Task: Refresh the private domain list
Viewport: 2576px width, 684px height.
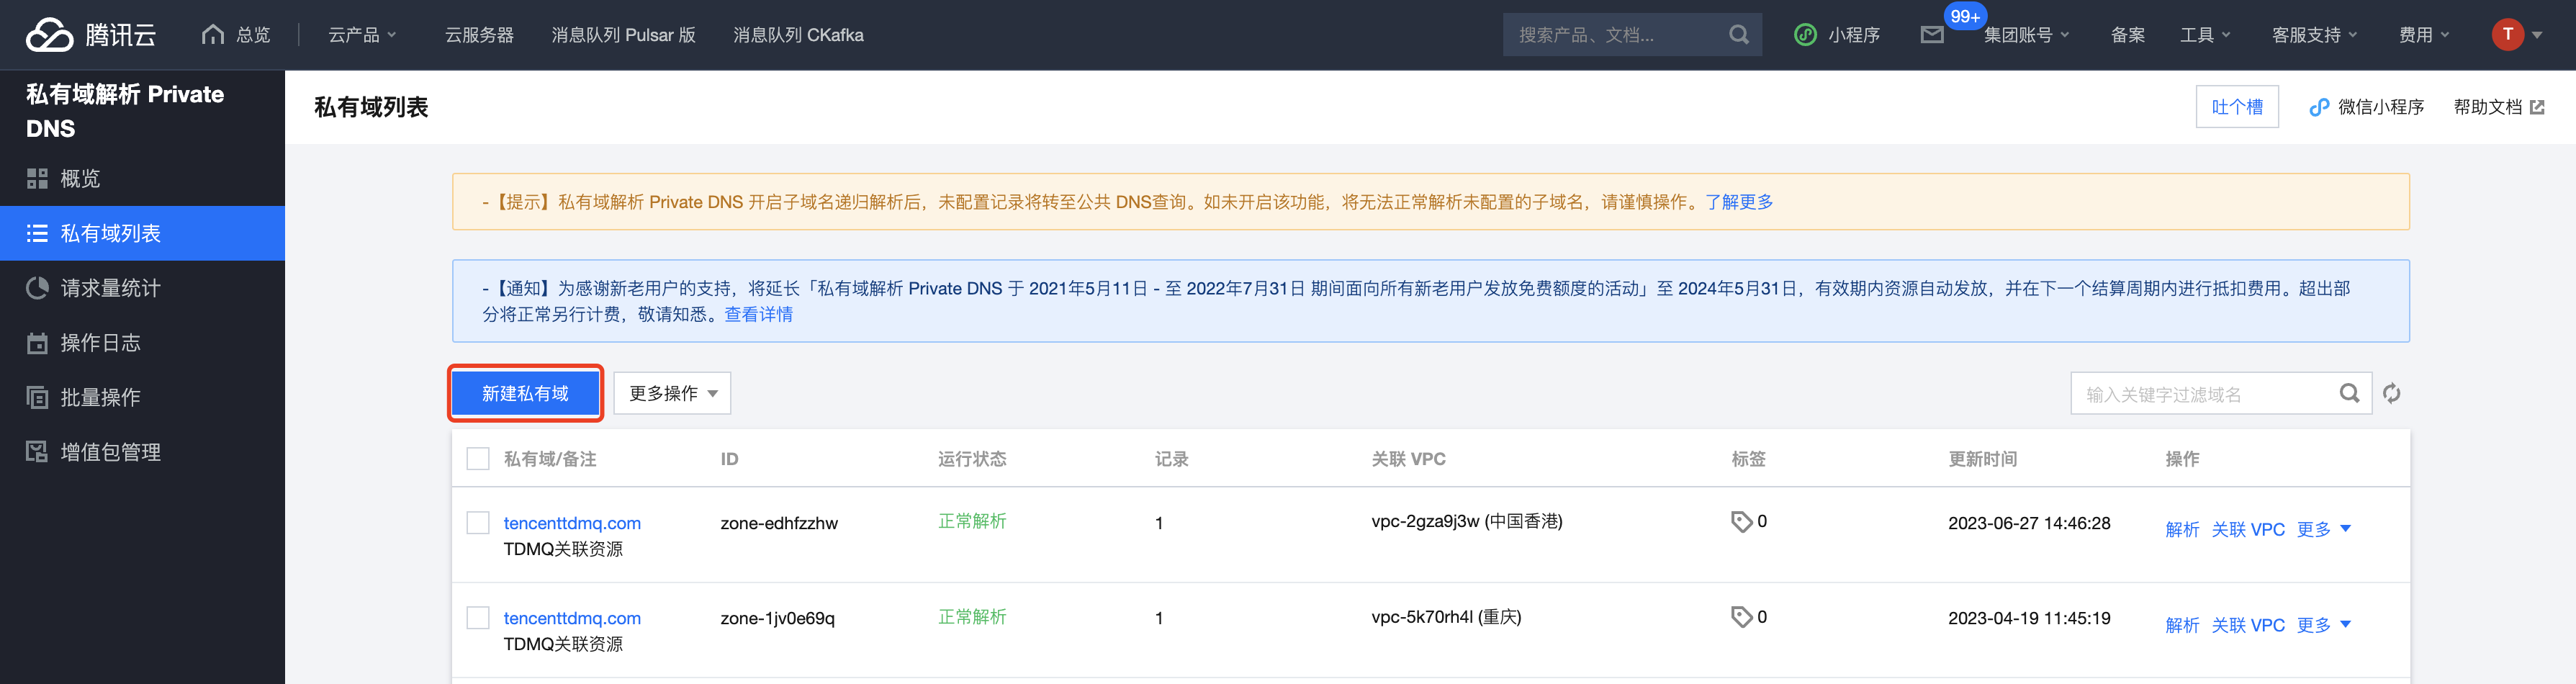Action: 2391,393
